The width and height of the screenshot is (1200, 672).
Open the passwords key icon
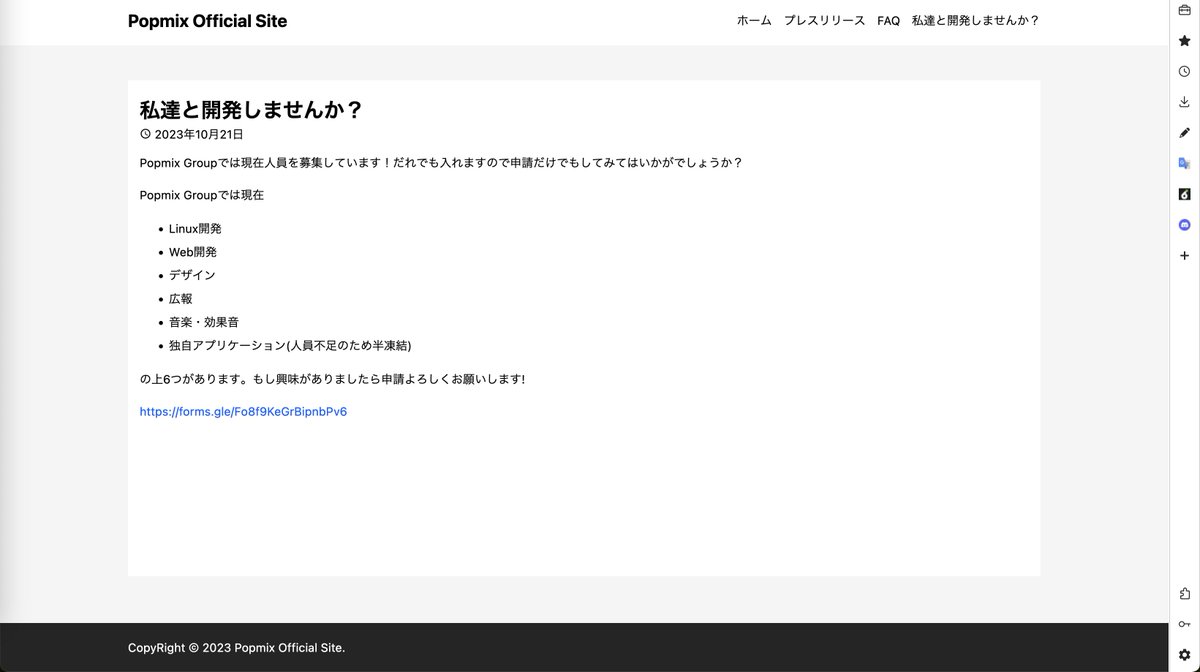click(1184, 624)
